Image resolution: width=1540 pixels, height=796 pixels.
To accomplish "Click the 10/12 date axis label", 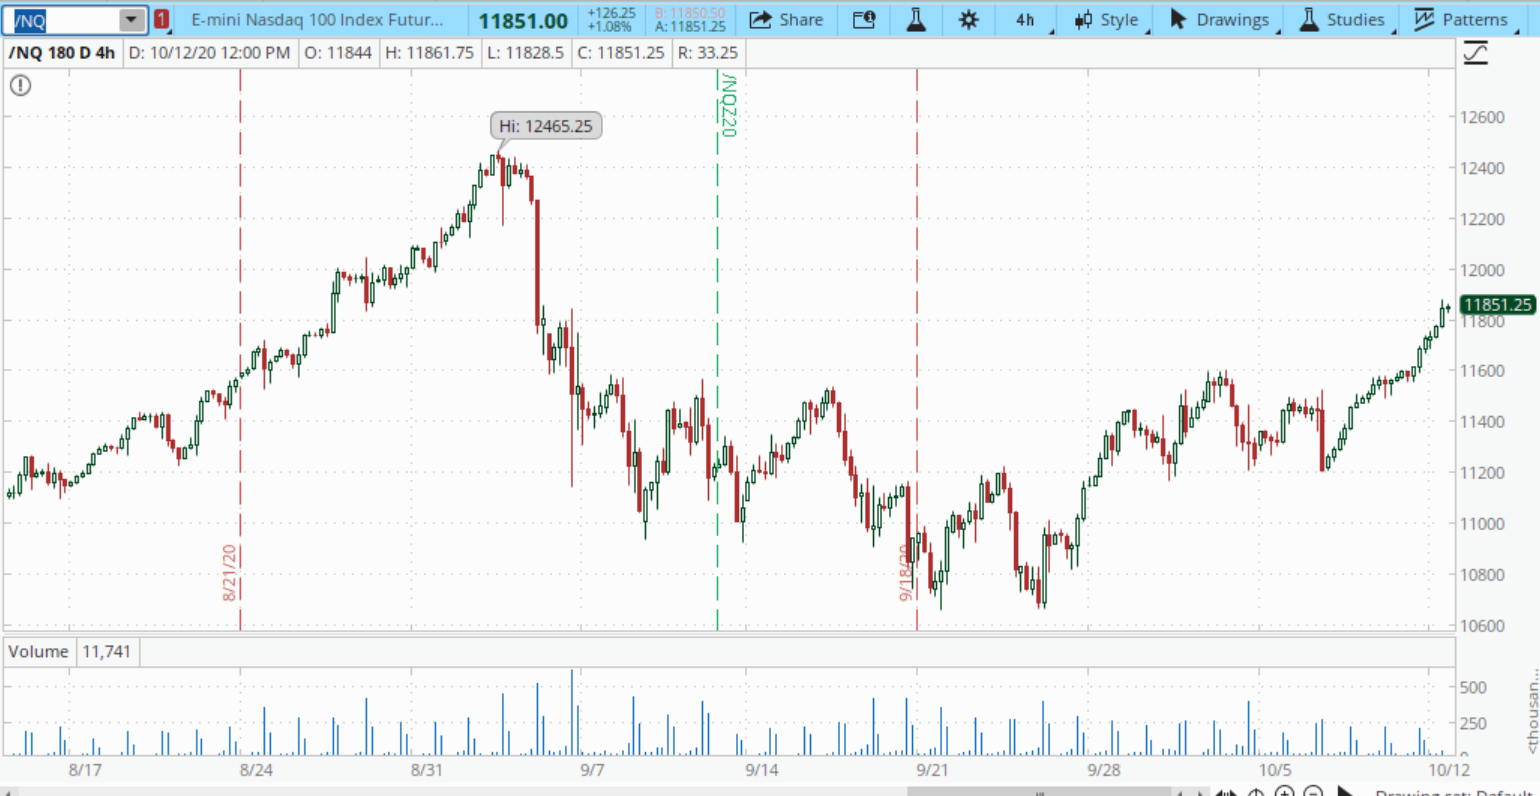I will click(1449, 770).
